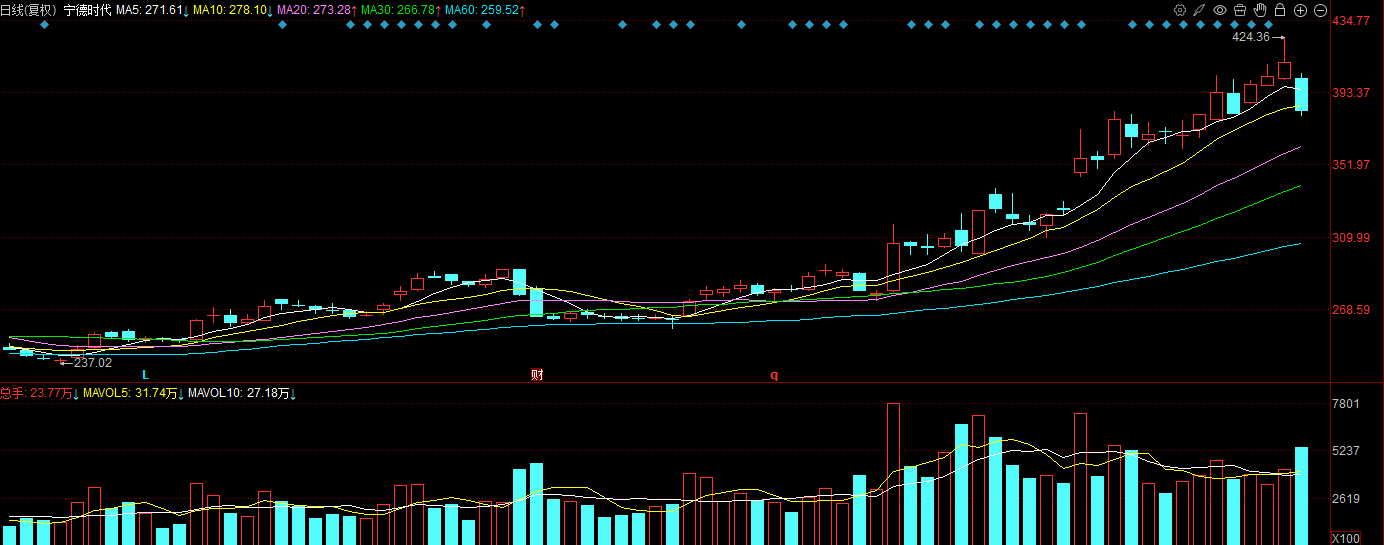Viewport: 1384px width, 545px height.
Task: Click the 424.36 high price label
Action: point(1251,37)
